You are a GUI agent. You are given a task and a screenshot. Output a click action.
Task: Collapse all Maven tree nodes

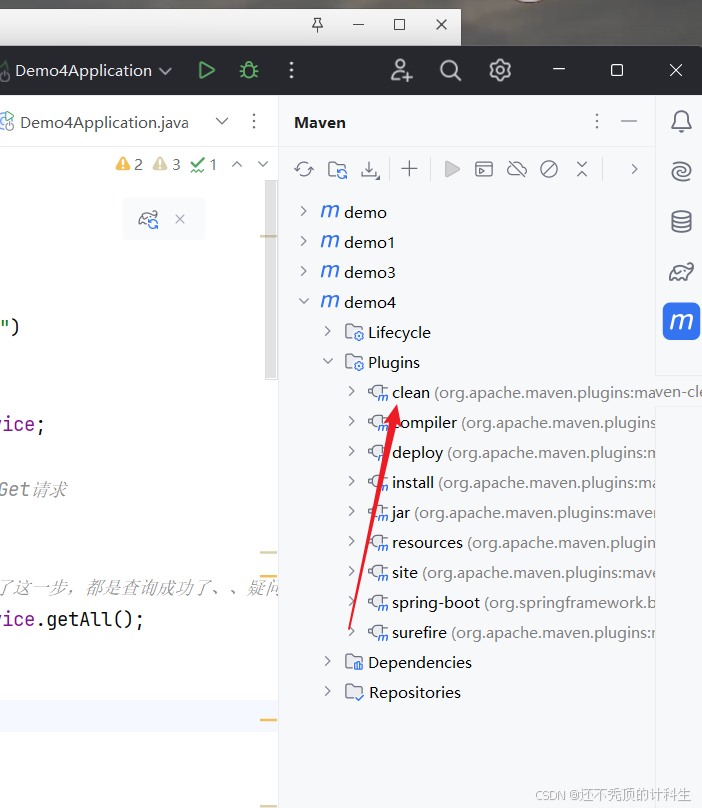pos(582,169)
